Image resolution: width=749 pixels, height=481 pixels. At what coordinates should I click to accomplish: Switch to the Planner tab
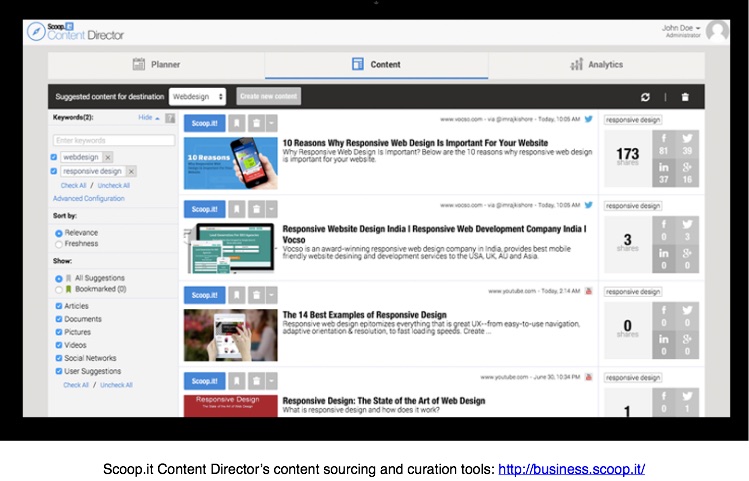click(x=156, y=65)
